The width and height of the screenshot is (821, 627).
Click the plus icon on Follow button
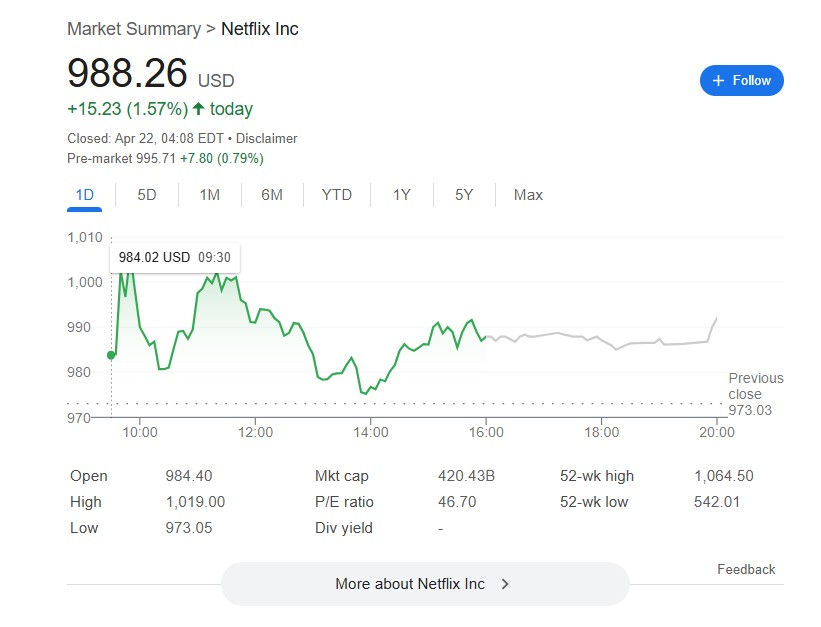pyautogui.click(x=718, y=81)
